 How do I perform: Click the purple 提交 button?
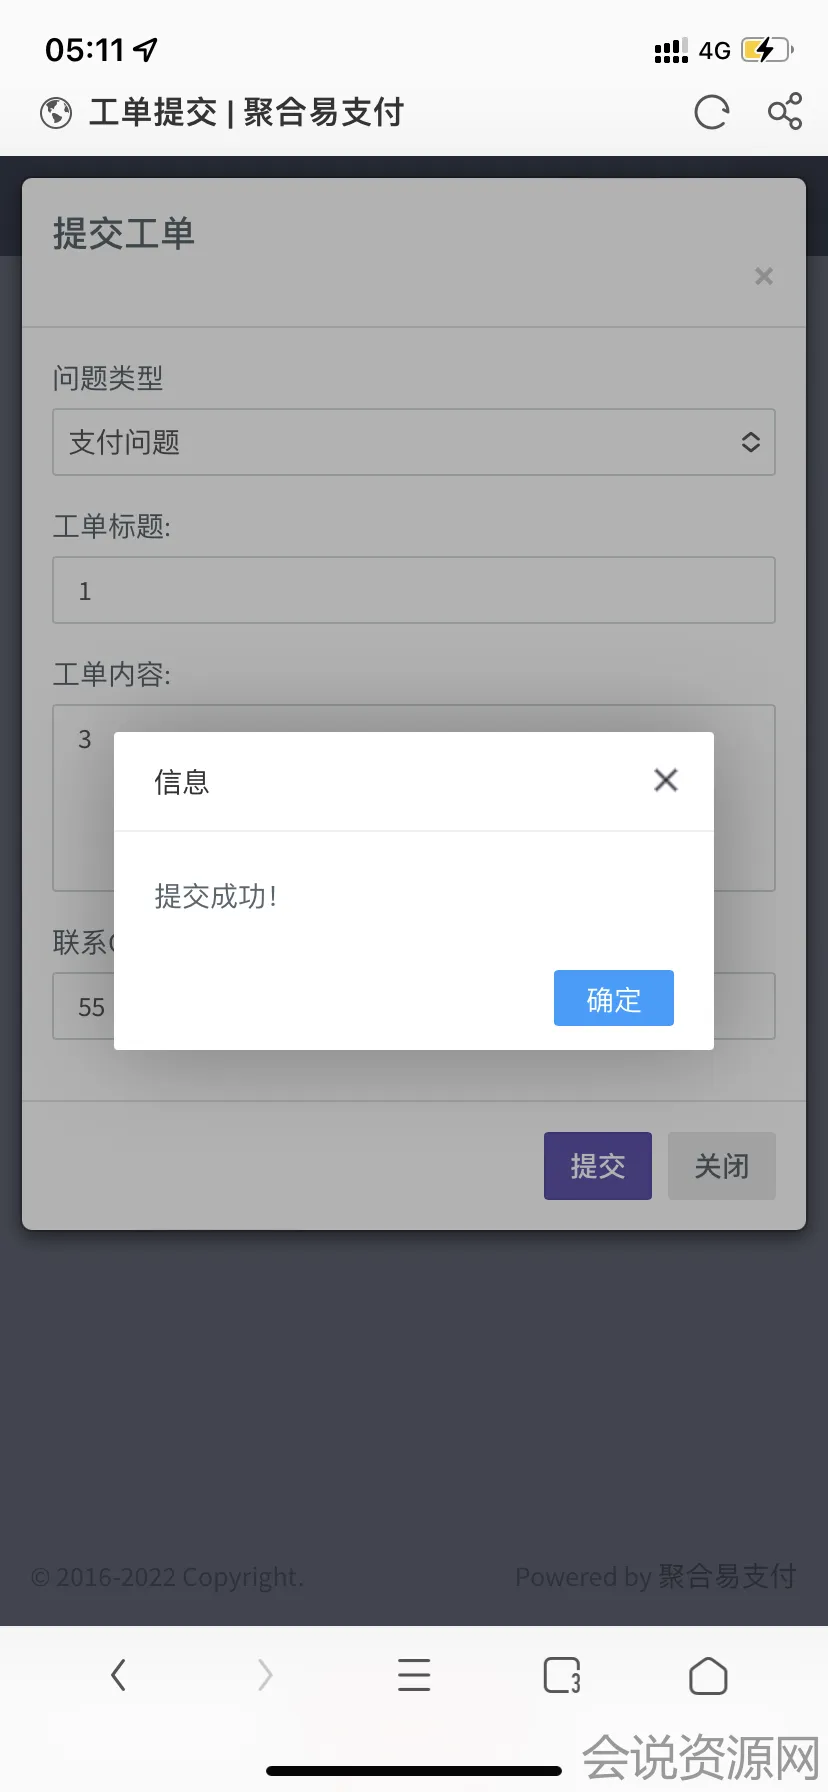(x=598, y=1166)
